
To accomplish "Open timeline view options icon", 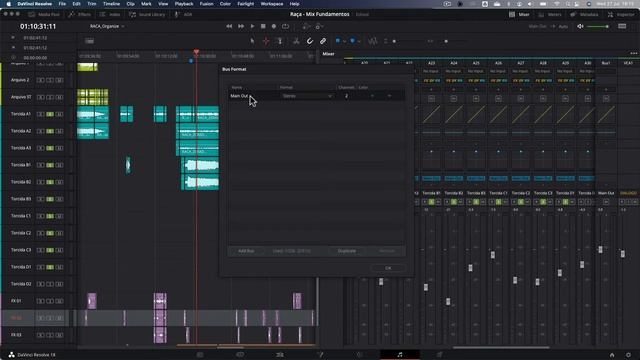I will tap(89, 41).
